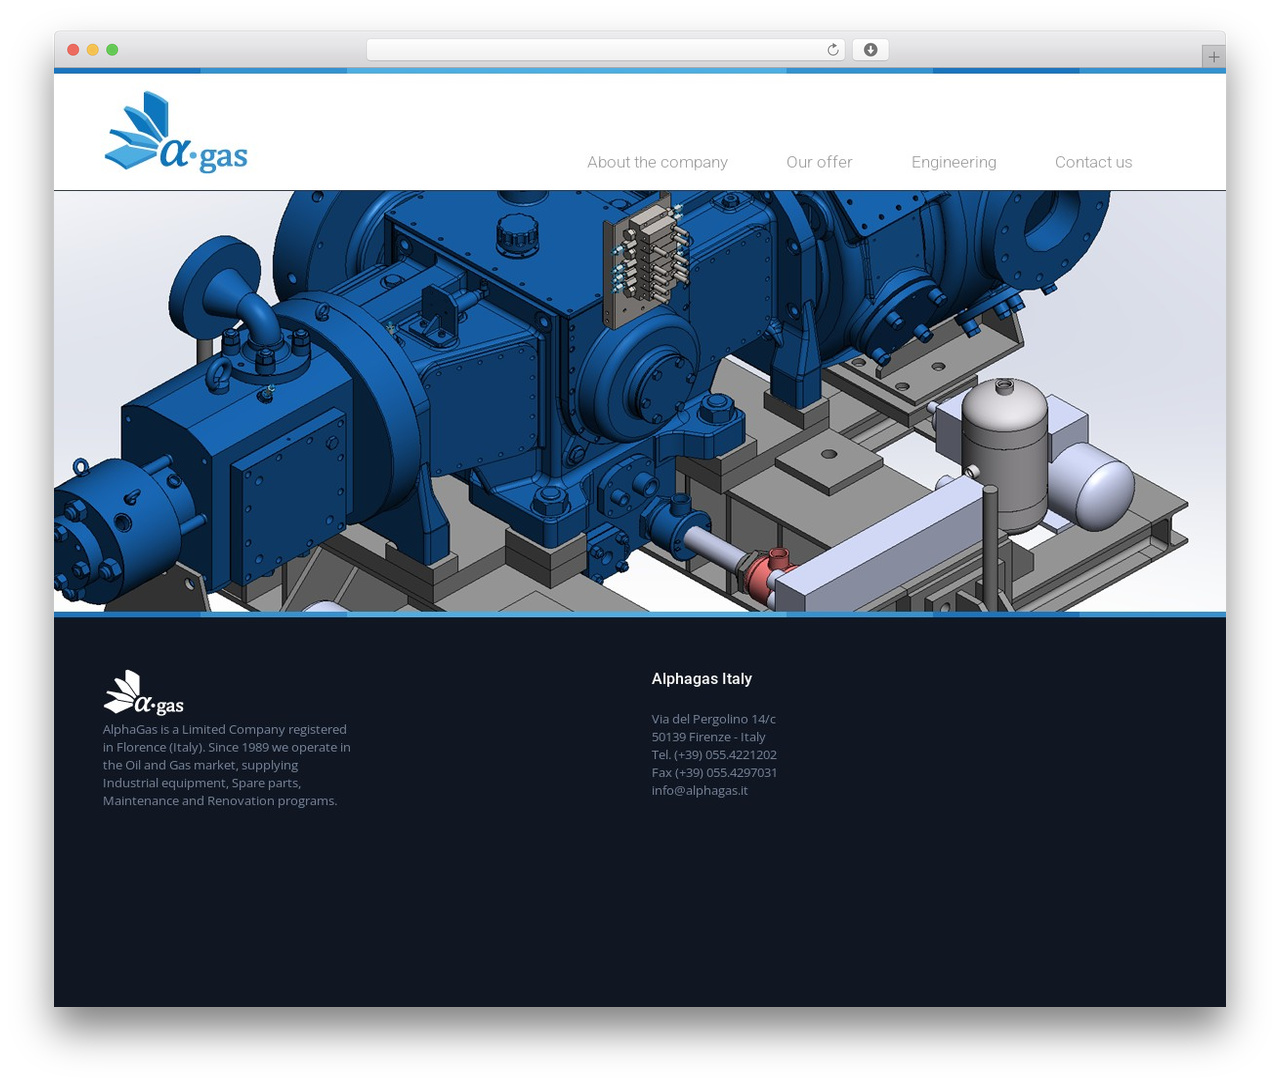Click the compressor 3D model banner image

tap(640, 401)
